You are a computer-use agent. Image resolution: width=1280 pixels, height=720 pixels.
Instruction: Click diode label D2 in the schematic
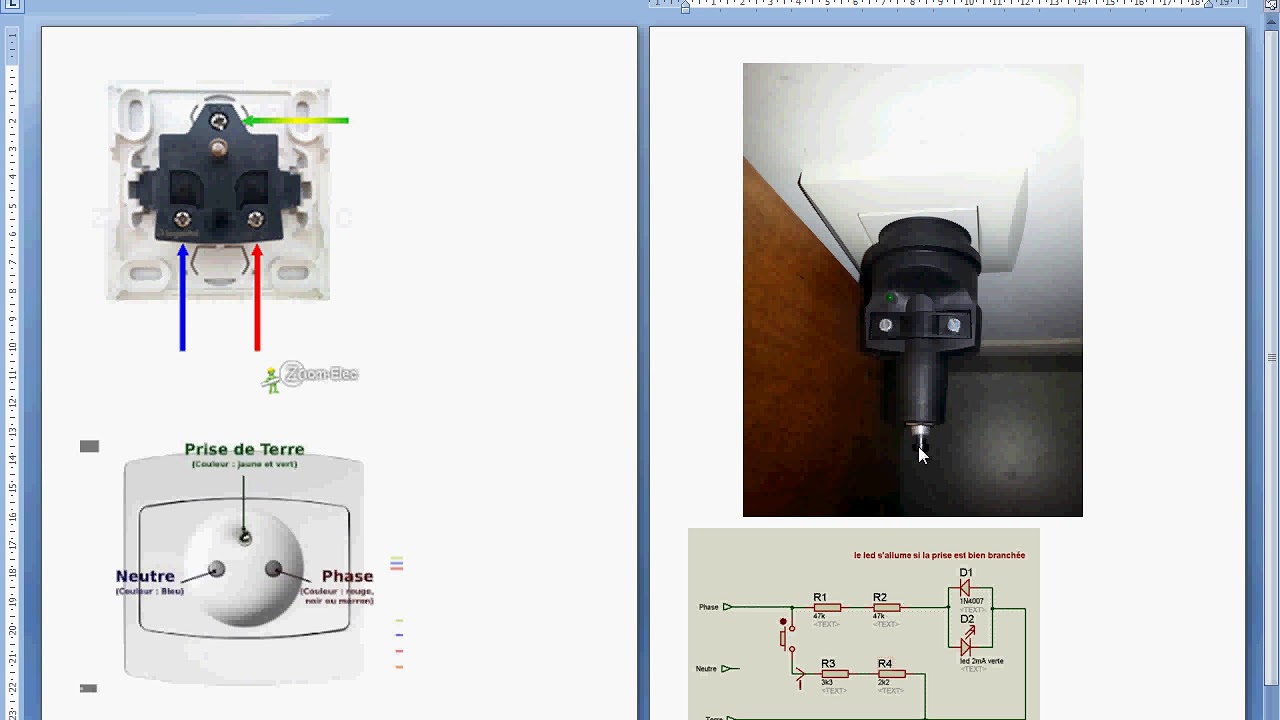[967, 620]
